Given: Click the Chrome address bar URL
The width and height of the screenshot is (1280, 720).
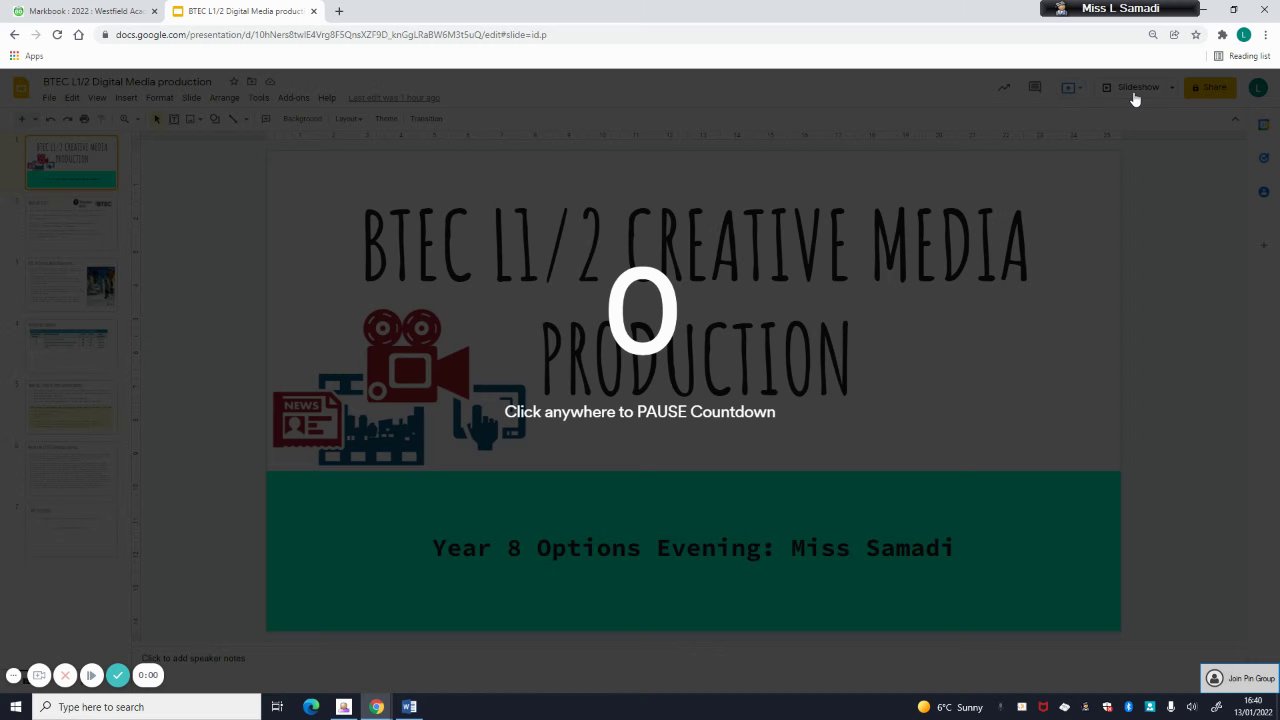Looking at the screenshot, I should [x=330, y=34].
